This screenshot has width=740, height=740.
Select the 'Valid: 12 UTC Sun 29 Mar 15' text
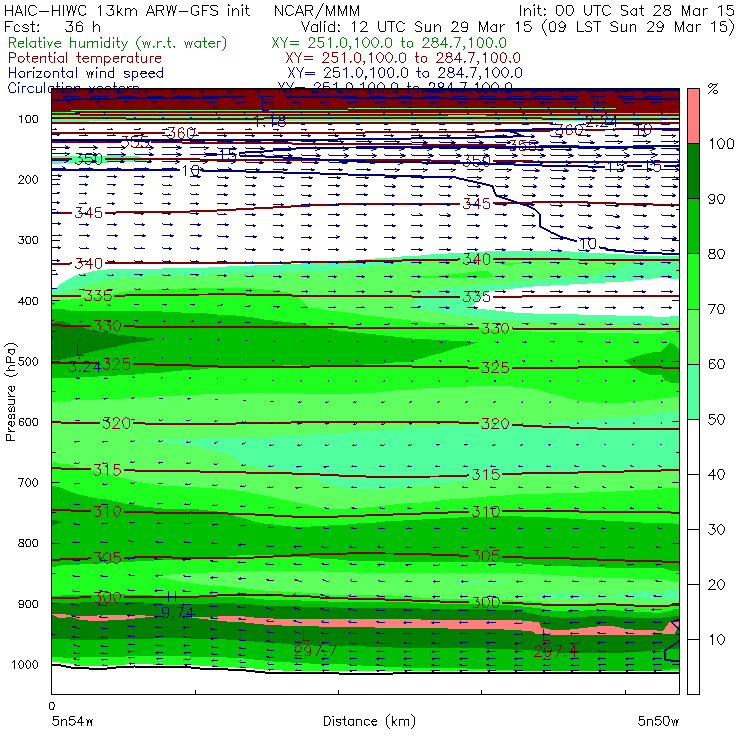416,27
